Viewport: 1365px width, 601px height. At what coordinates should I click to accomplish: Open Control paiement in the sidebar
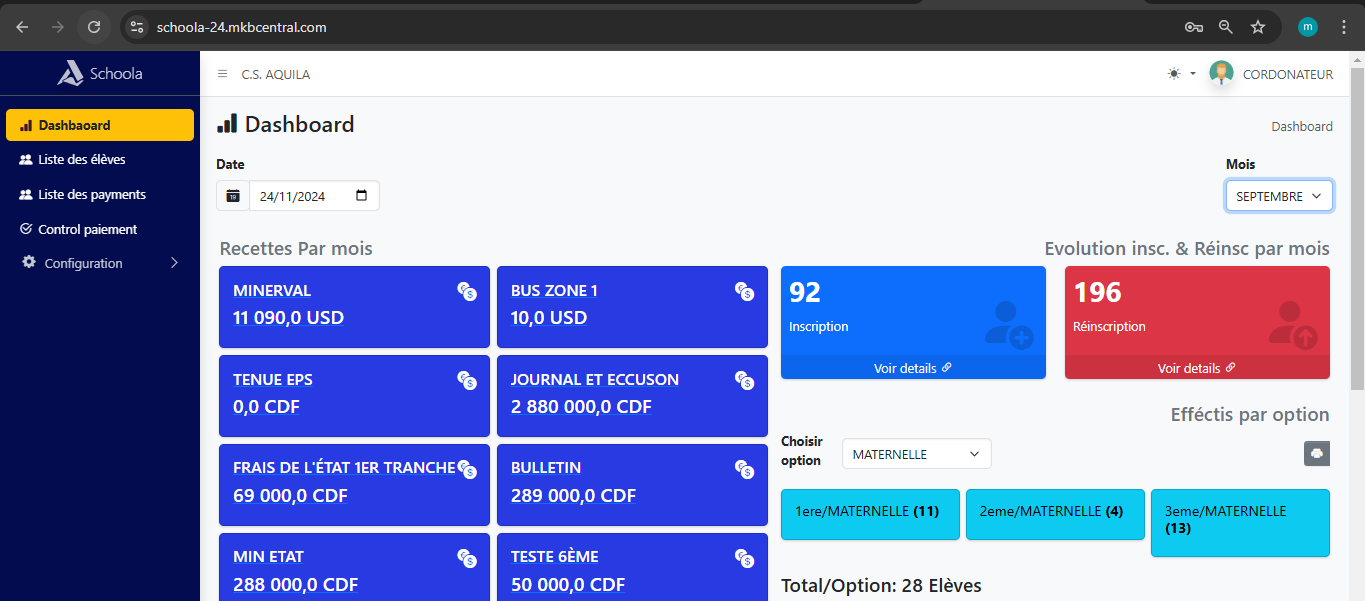click(x=88, y=229)
